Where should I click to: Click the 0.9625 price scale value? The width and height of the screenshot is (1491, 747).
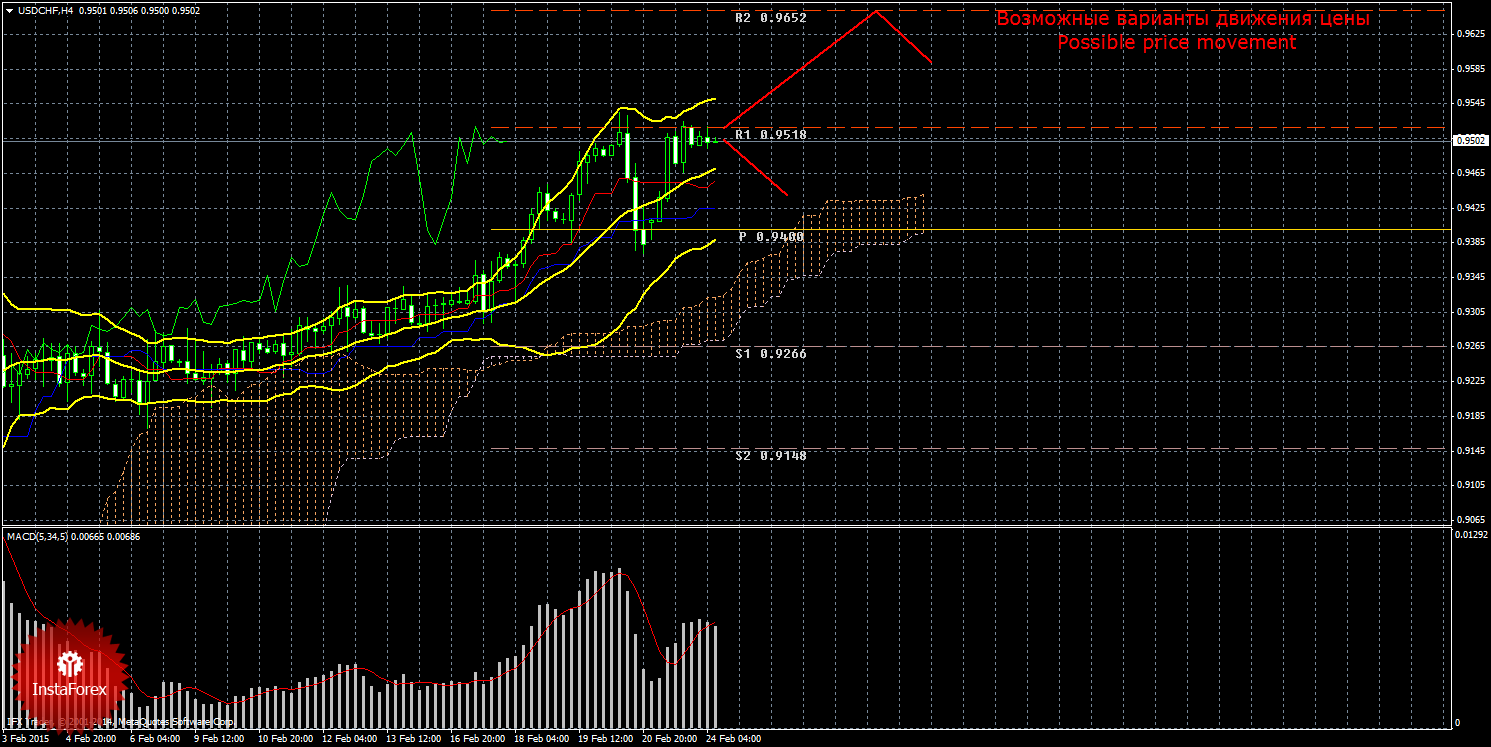click(1469, 34)
